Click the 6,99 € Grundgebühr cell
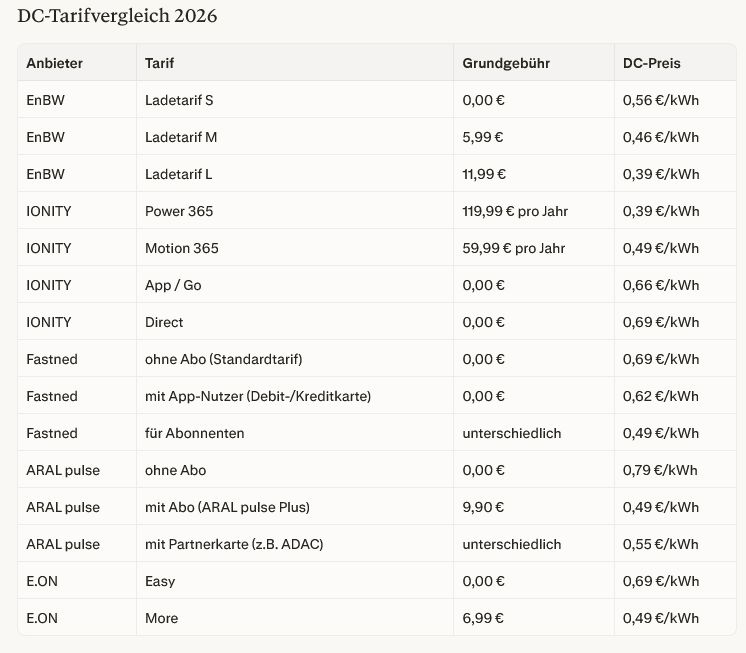The image size is (746, 653). 483,618
